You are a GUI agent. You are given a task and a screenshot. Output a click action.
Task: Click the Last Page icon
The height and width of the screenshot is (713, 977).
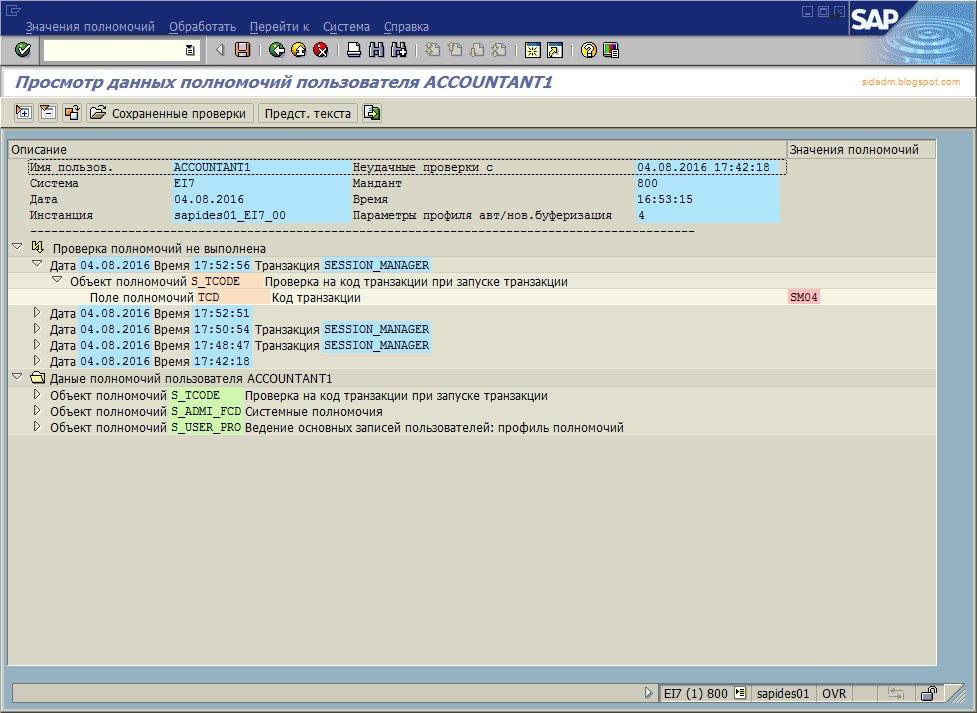tap(498, 50)
